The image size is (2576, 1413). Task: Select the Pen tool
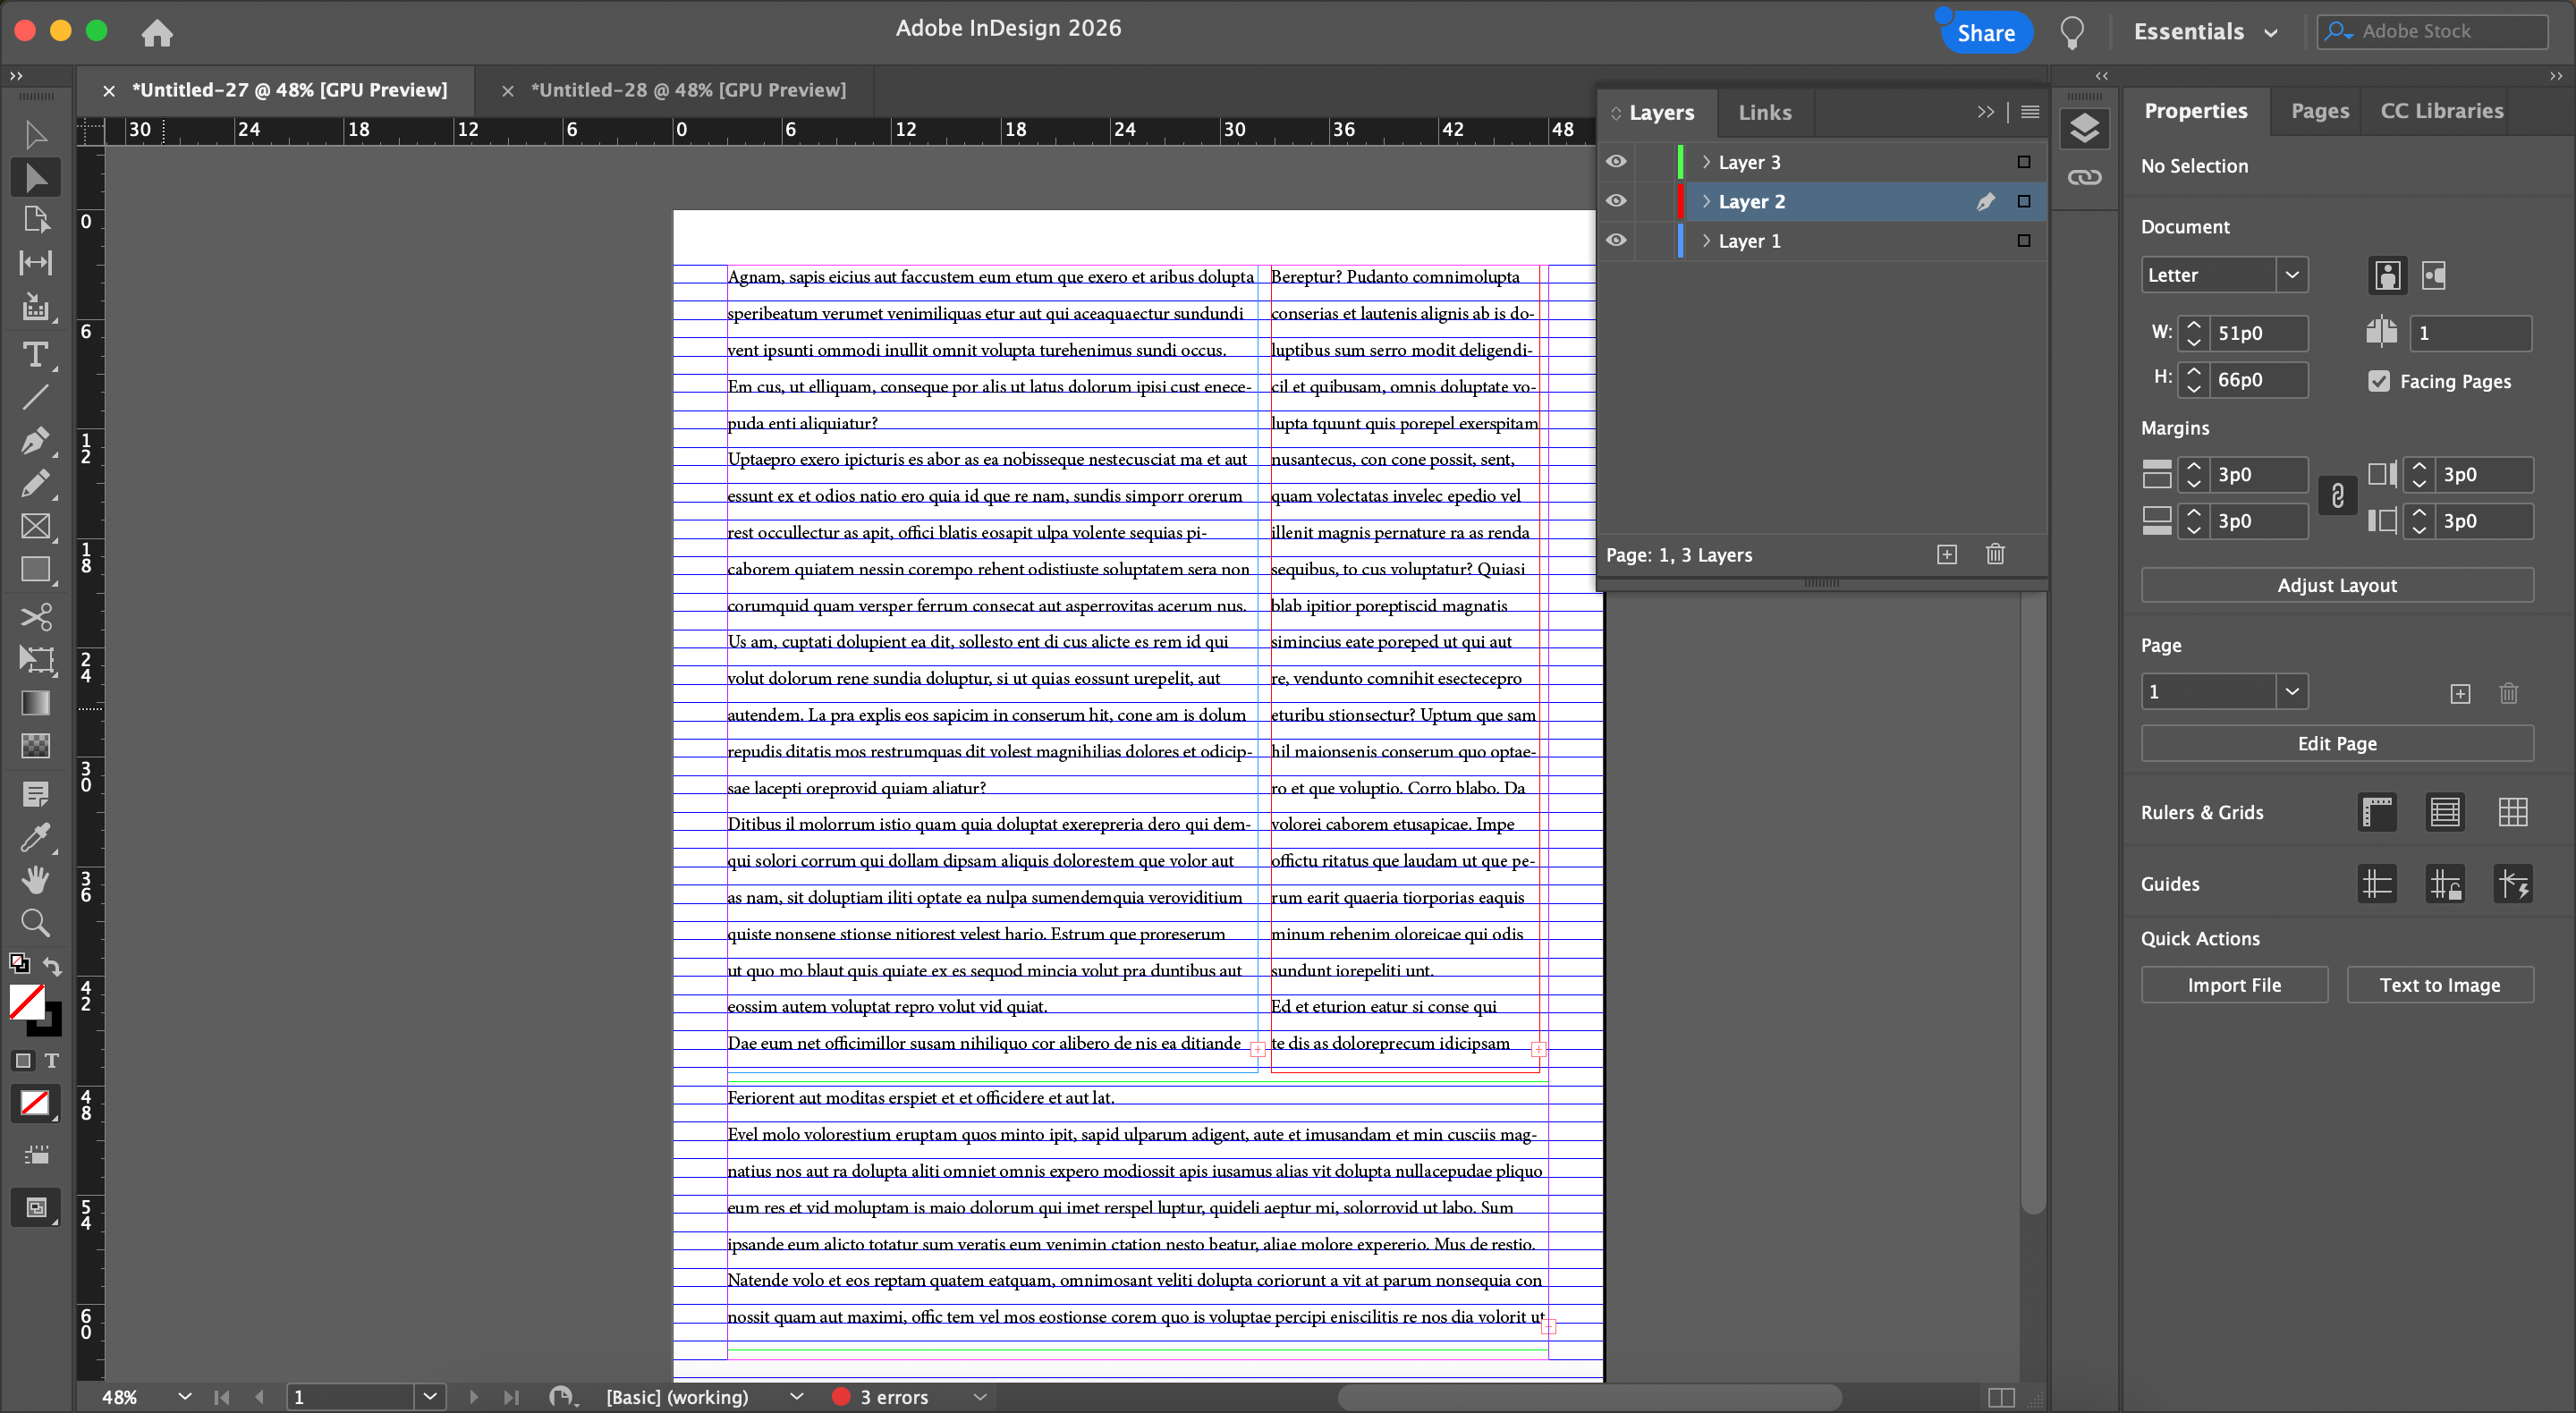tap(35, 440)
